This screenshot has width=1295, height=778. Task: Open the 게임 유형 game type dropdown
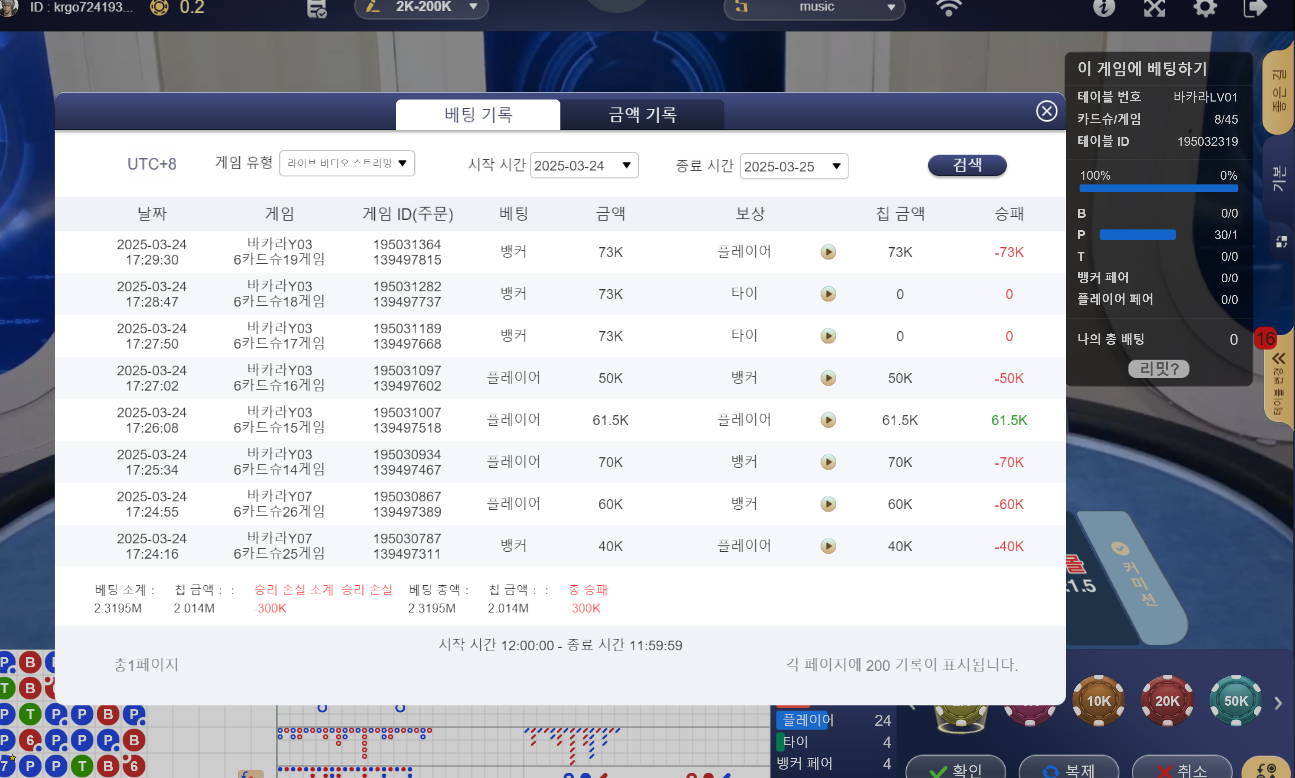(x=347, y=164)
